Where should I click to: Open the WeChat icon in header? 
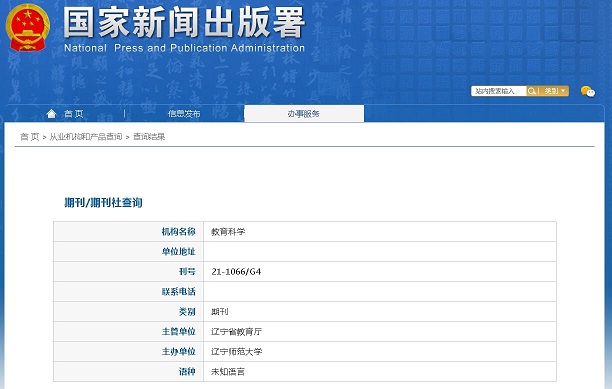[588, 91]
